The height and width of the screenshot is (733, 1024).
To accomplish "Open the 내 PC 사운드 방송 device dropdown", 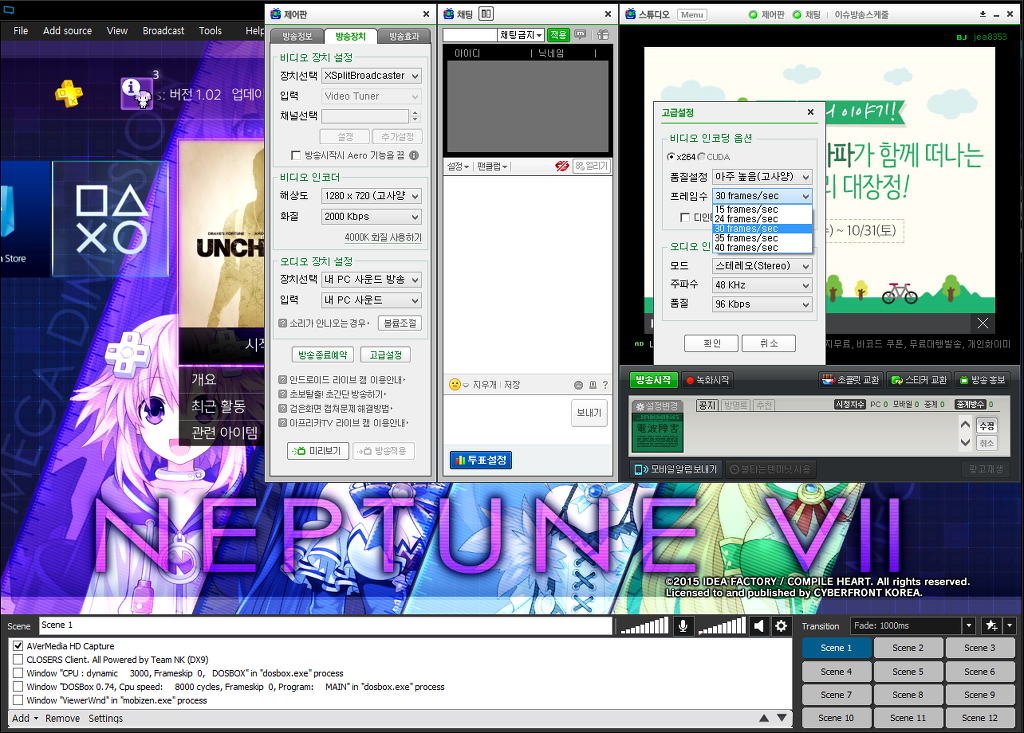I will coord(371,280).
